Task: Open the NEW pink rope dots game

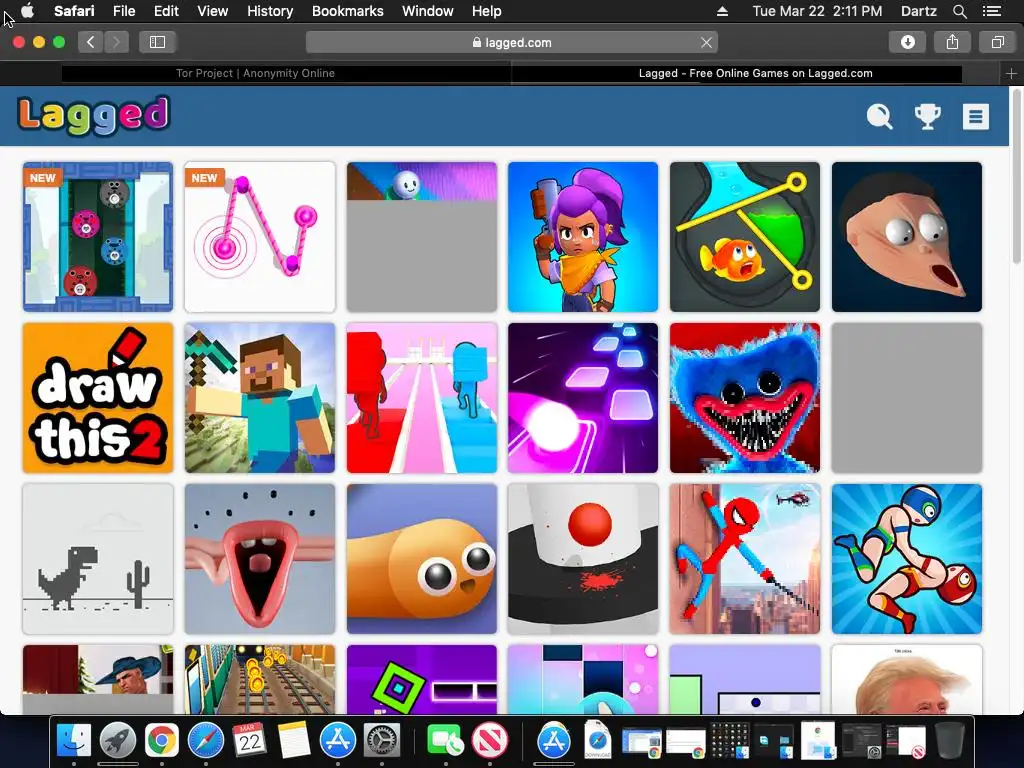Action: pyautogui.click(x=260, y=237)
